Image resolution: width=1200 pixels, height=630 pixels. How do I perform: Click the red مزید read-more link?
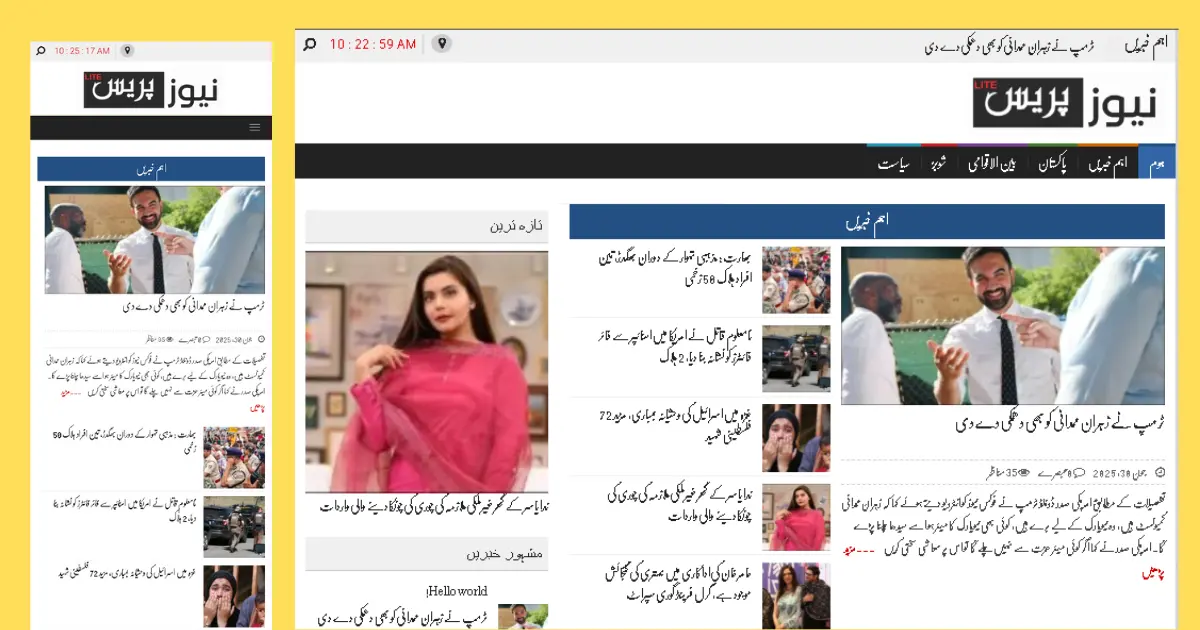click(851, 549)
